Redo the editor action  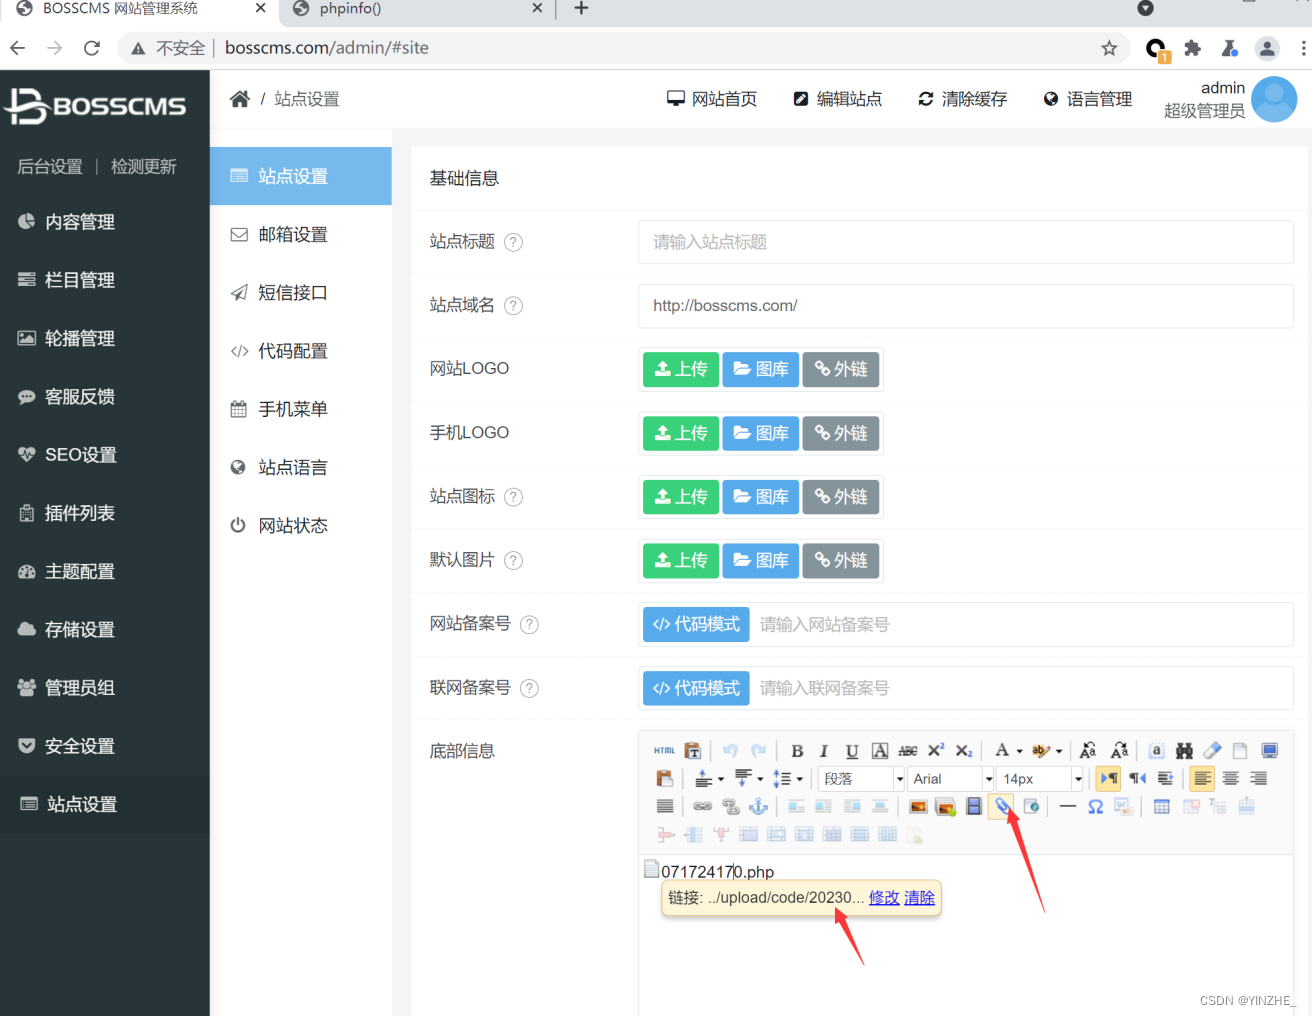758,750
